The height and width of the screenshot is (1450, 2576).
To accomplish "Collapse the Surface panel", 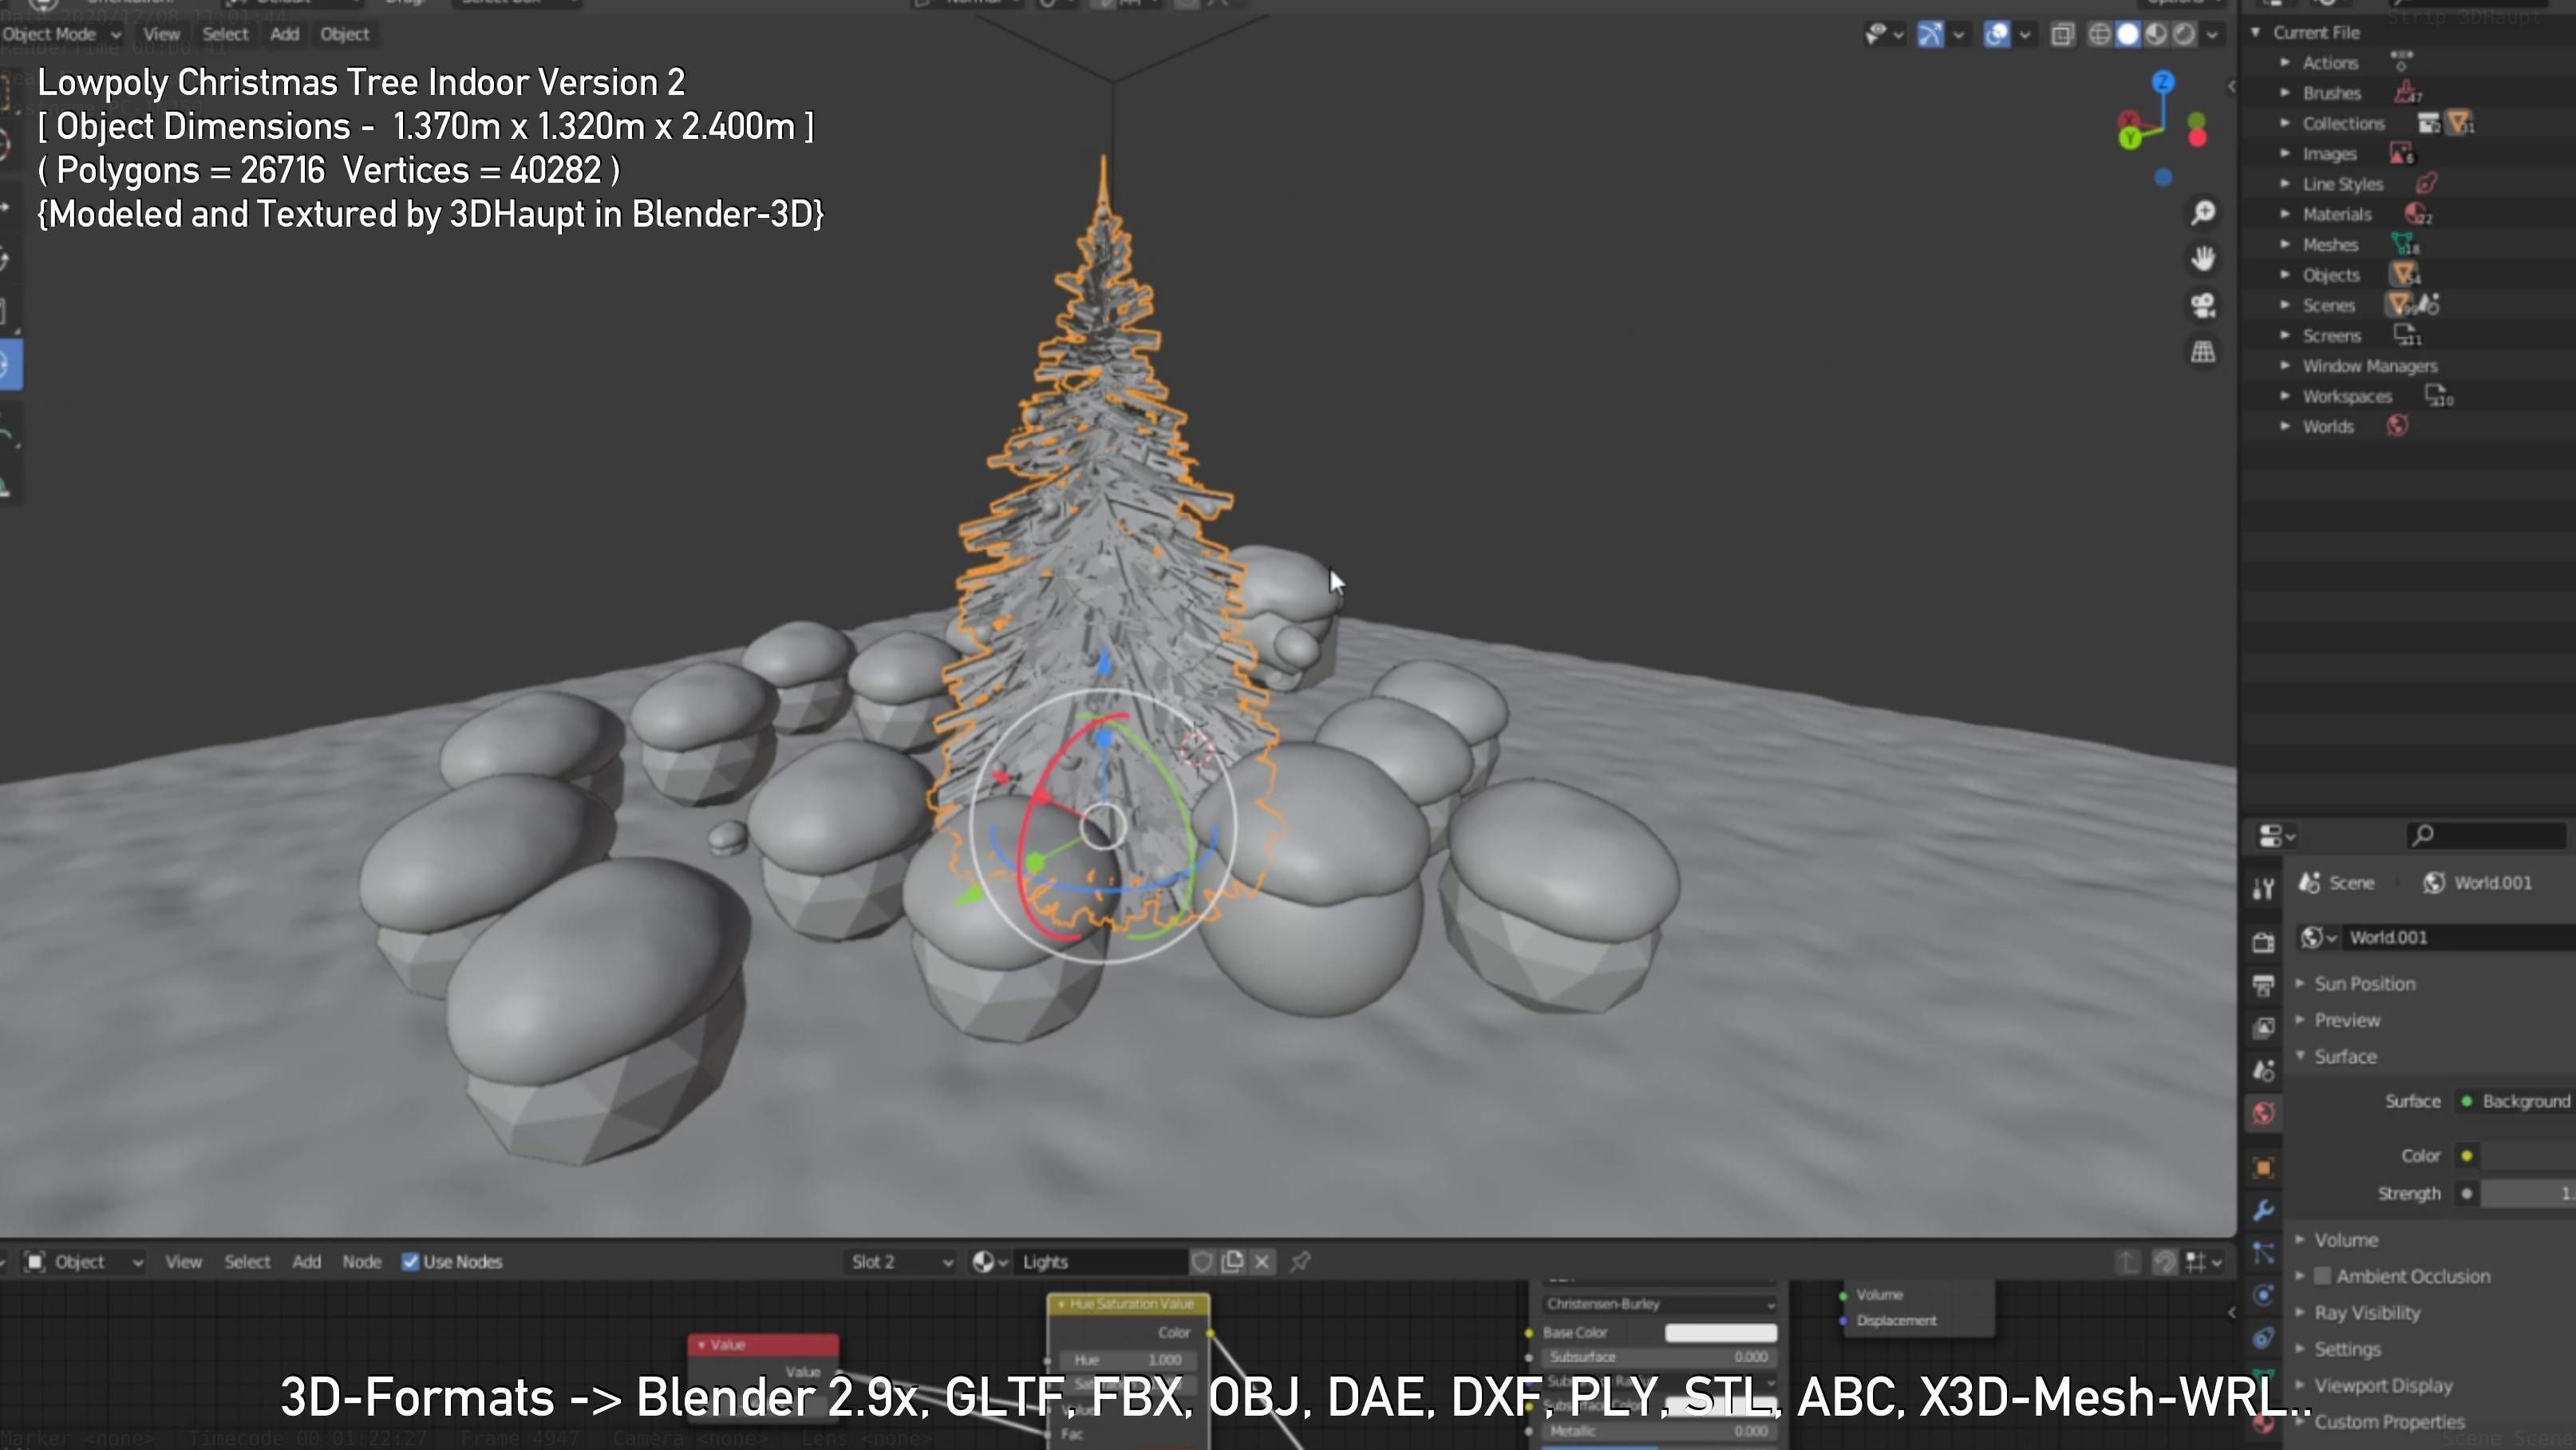I will point(2300,1056).
